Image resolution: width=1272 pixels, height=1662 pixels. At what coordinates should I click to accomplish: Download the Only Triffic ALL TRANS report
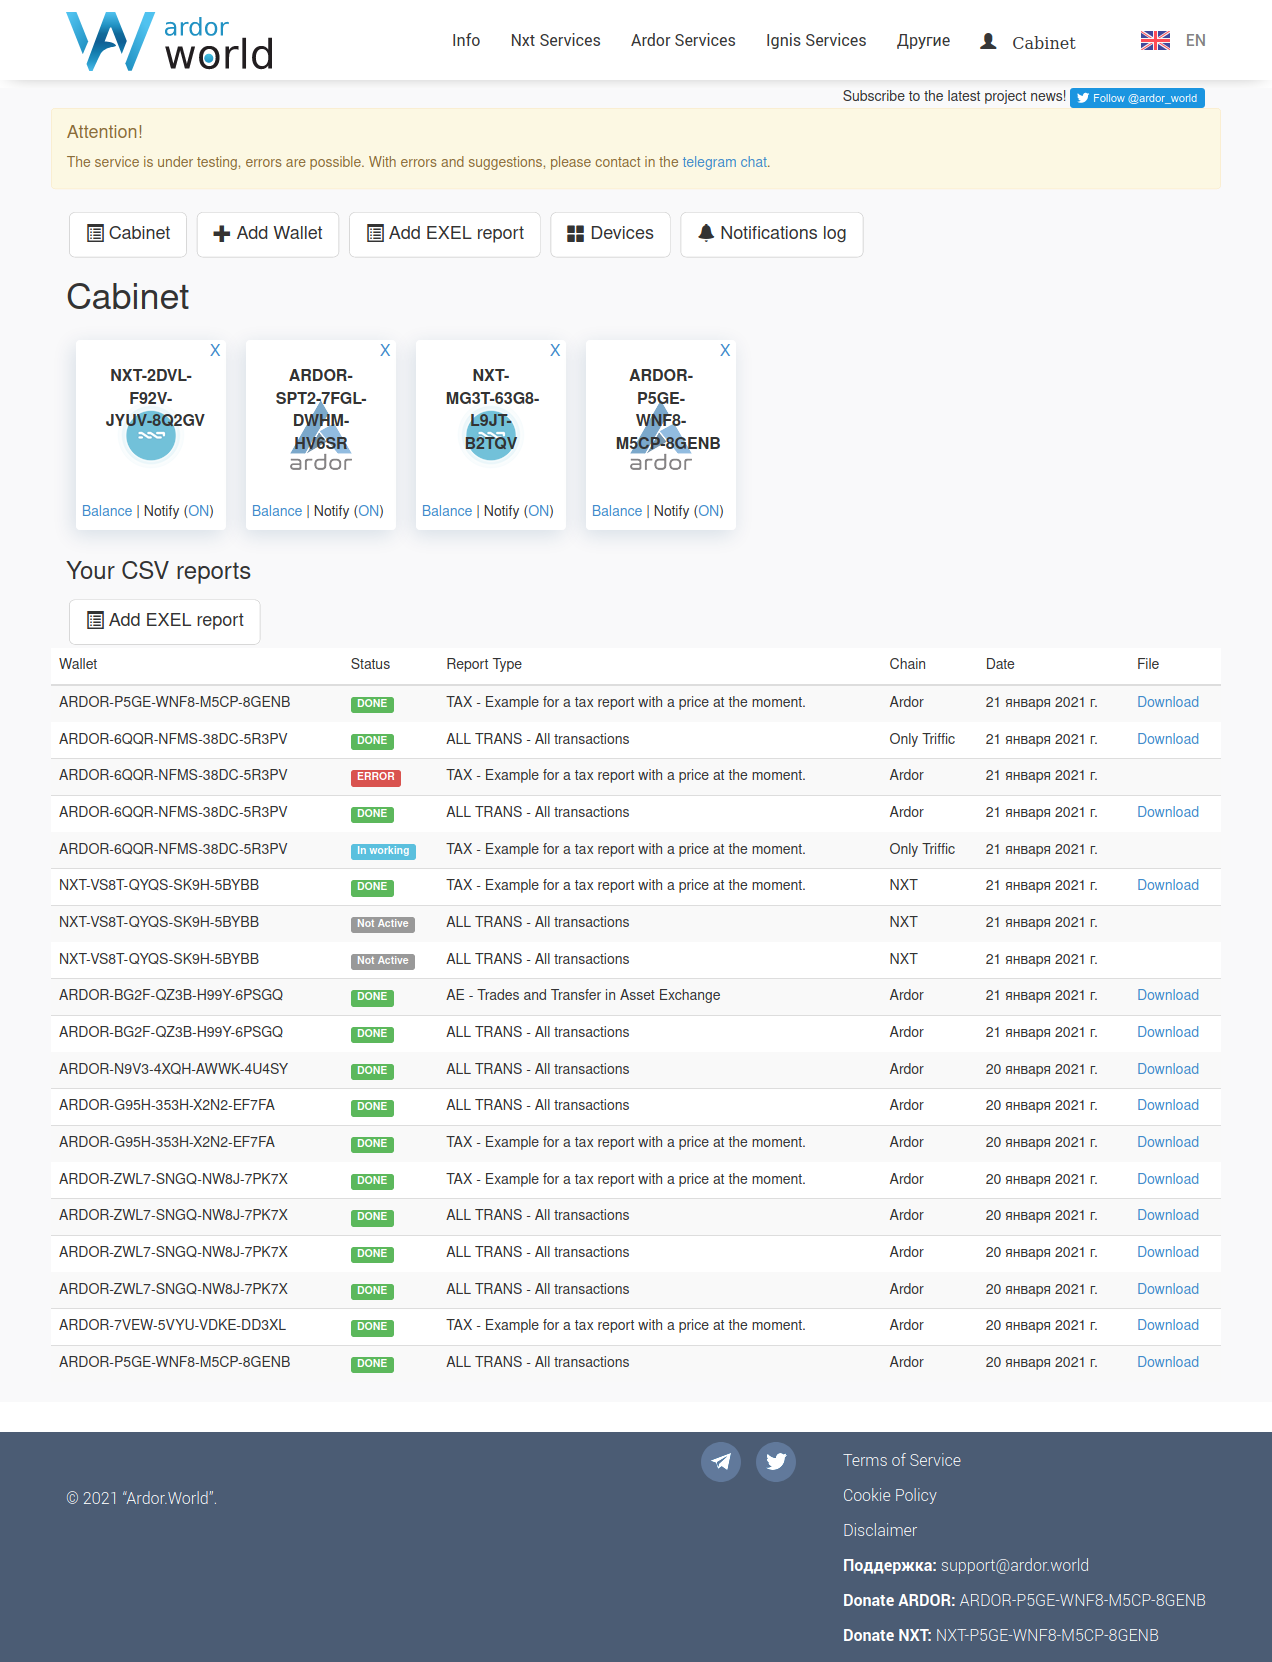(x=1168, y=739)
